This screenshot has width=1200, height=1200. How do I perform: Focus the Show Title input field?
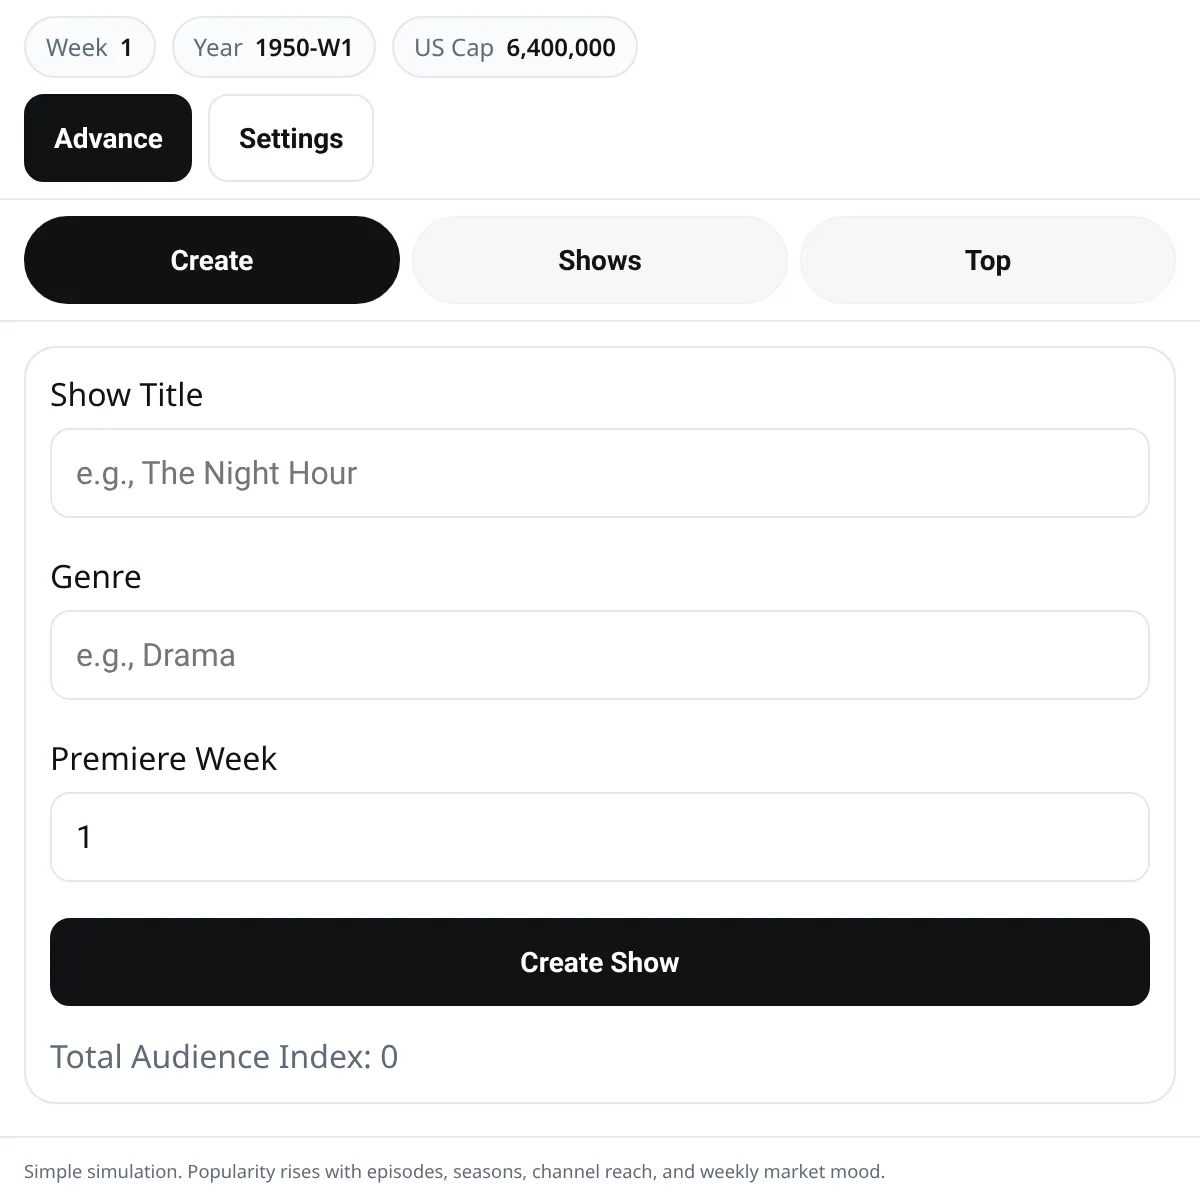point(600,473)
